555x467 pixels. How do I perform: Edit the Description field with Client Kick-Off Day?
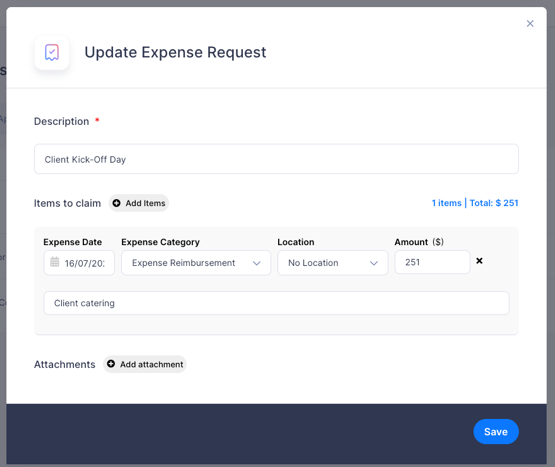[x=276, y=159]
